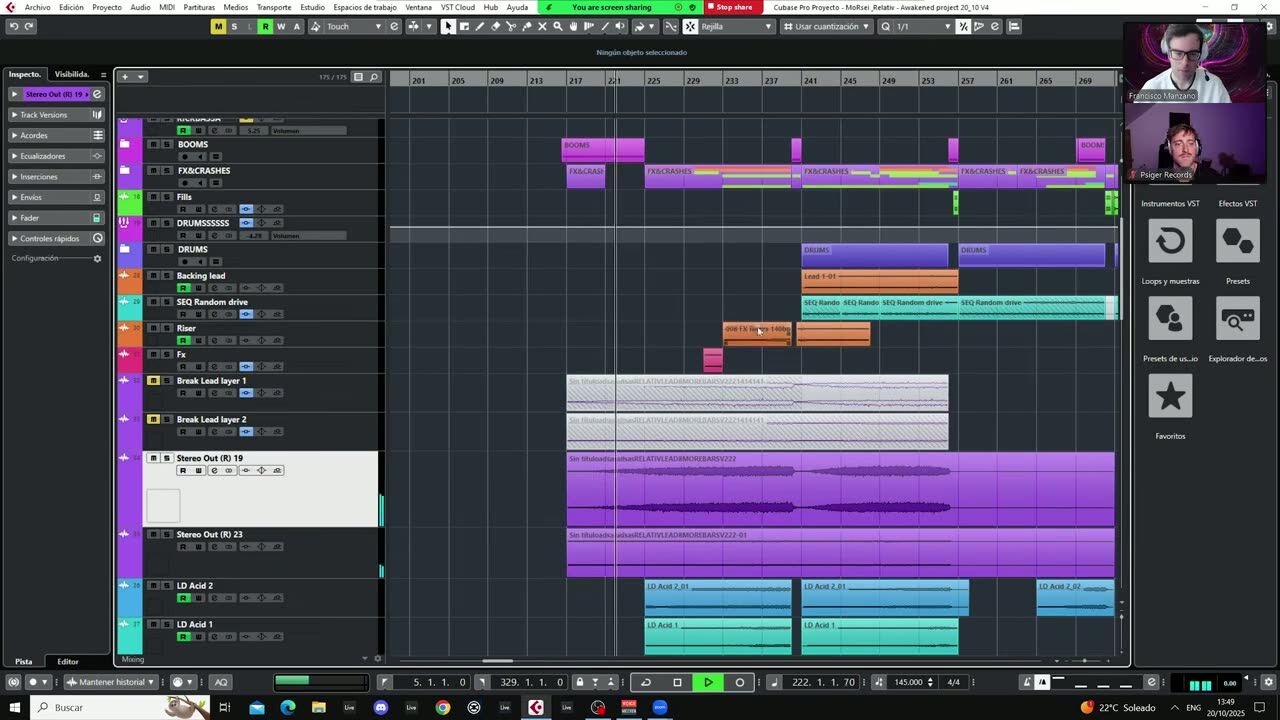This screenshot has height=720, width=1280.
Task: Open Google Chrome in Windows taskbar
Action: coord(443,707)
